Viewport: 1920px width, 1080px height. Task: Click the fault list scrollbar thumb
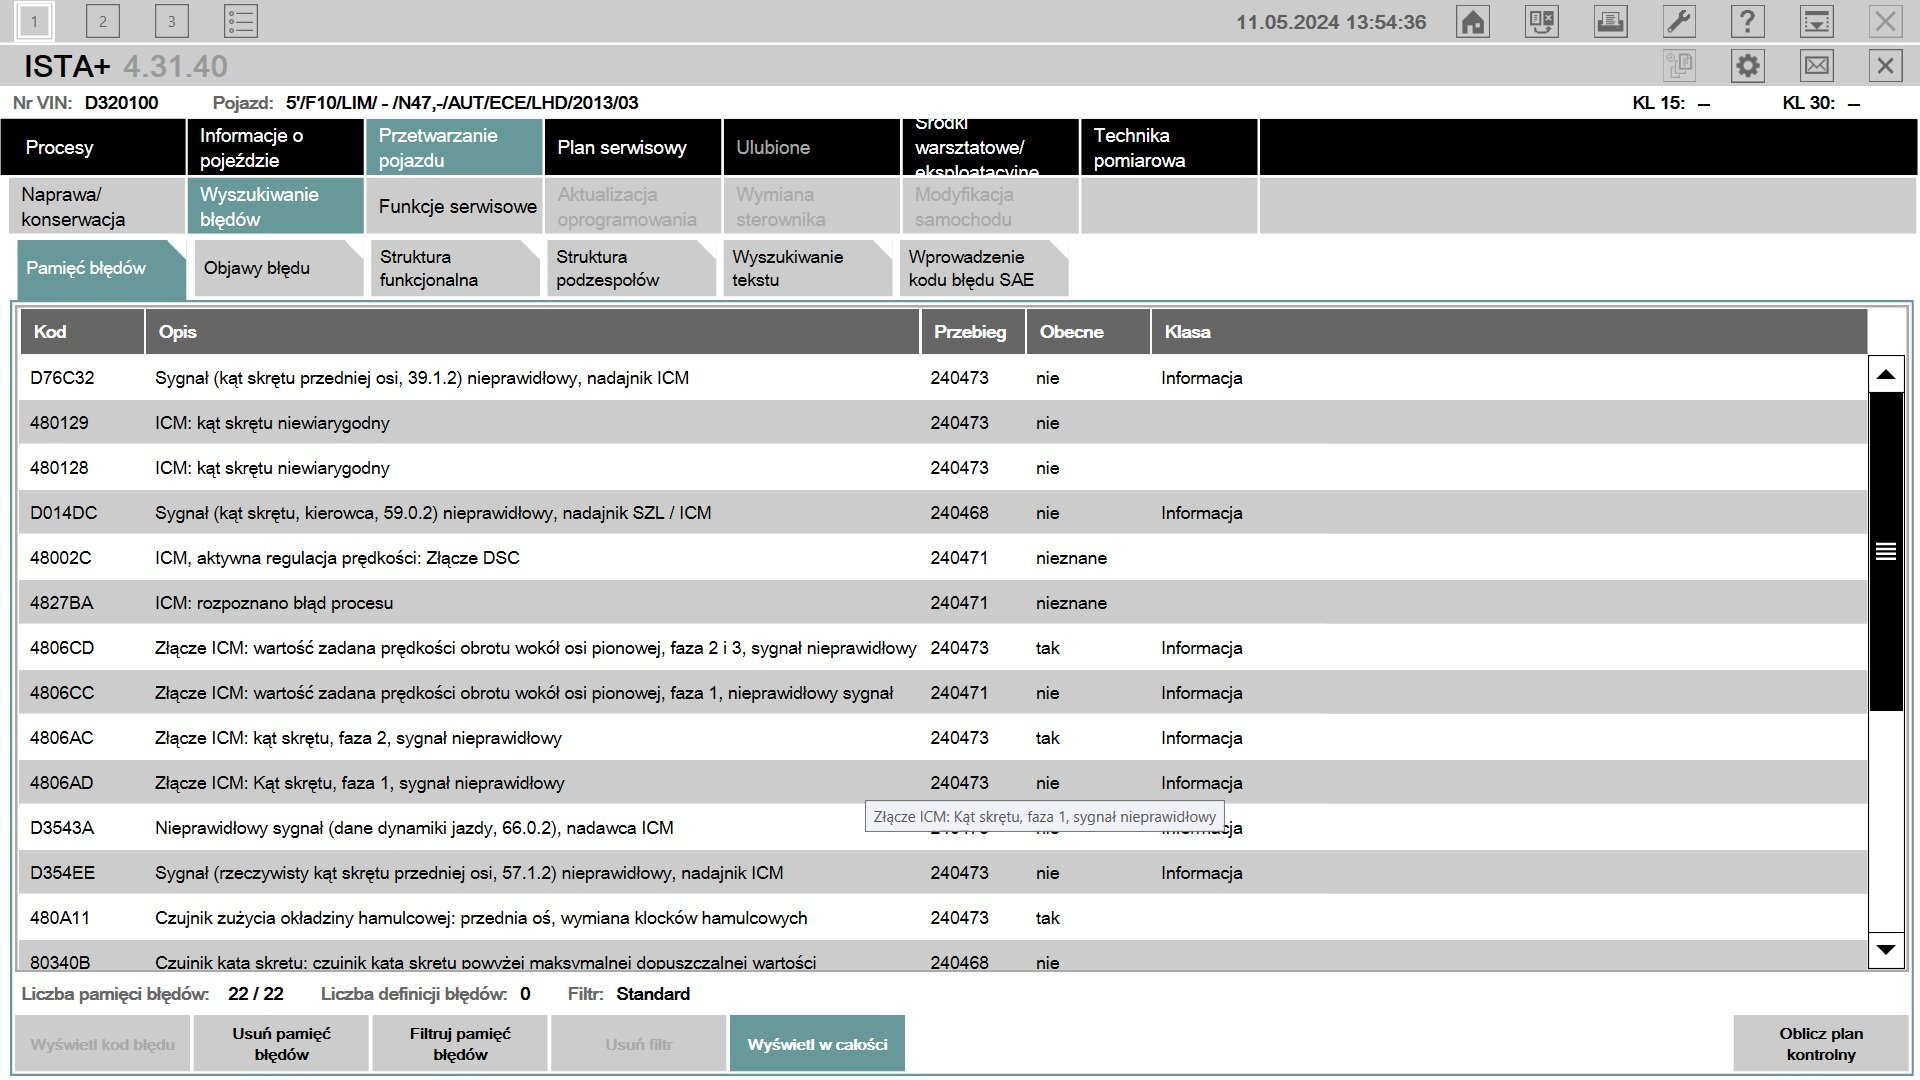[1886, 551]
